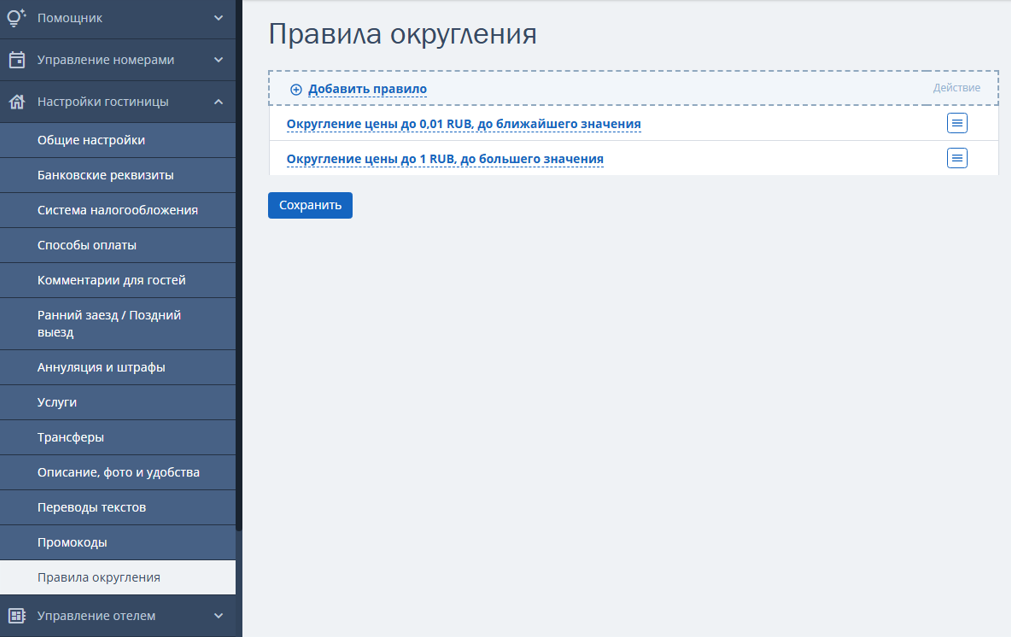Click the Настройки гостиницы house icon

(17, 102)
